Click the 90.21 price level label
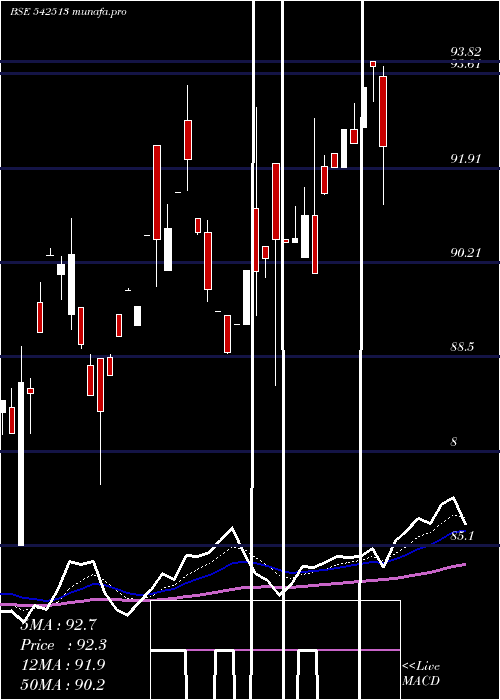 pyautogui.click(x=466, y=253)
